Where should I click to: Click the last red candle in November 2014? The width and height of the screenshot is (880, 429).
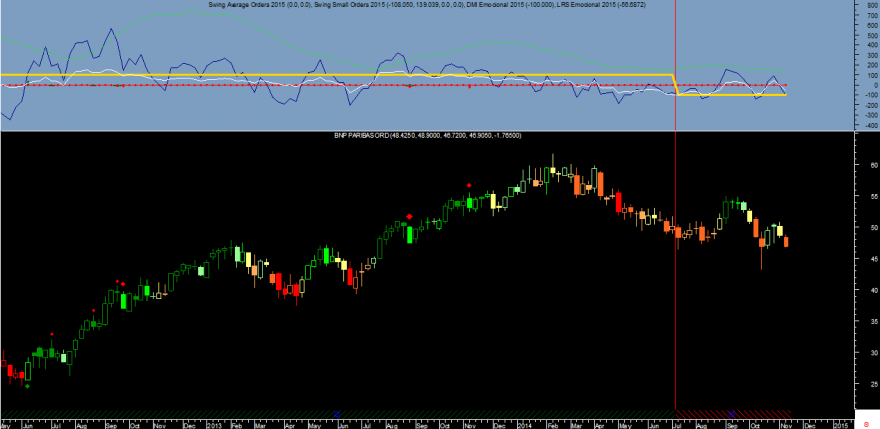[786, 241]
